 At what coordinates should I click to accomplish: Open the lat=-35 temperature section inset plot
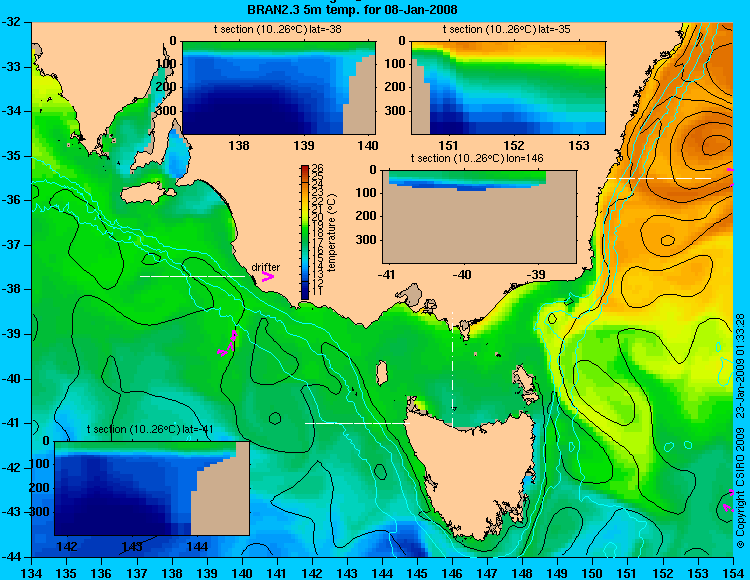click(508, 88)
